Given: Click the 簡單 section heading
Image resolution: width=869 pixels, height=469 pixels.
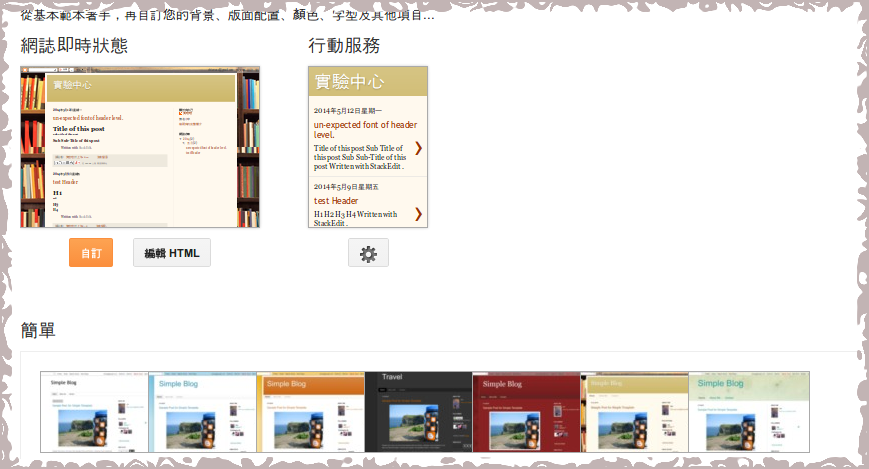Looking at the screenshot, I should coord(38,330).
